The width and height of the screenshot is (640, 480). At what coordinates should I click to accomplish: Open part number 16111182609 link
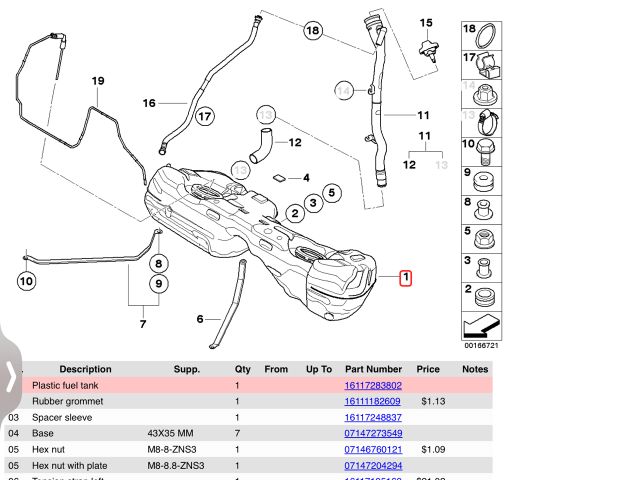[373, 401]
